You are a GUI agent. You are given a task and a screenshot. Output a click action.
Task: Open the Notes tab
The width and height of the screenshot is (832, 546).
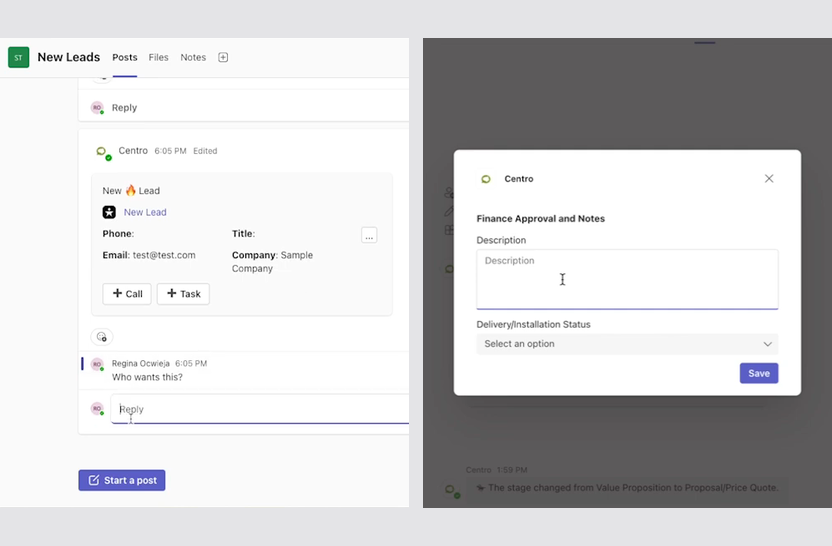(x=193, y=57)
